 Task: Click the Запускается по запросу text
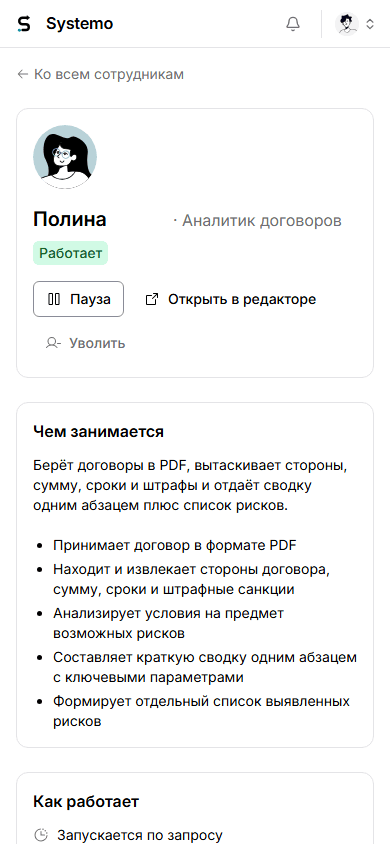click(140, 835)
